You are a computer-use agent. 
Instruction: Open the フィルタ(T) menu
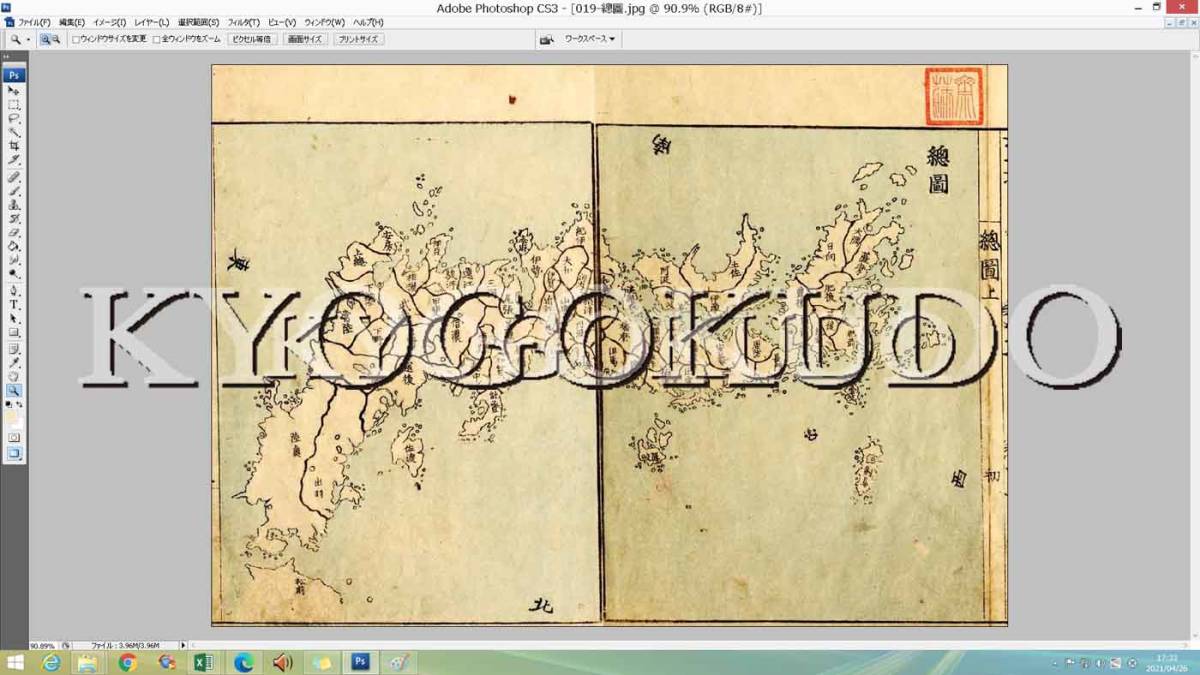243,22
